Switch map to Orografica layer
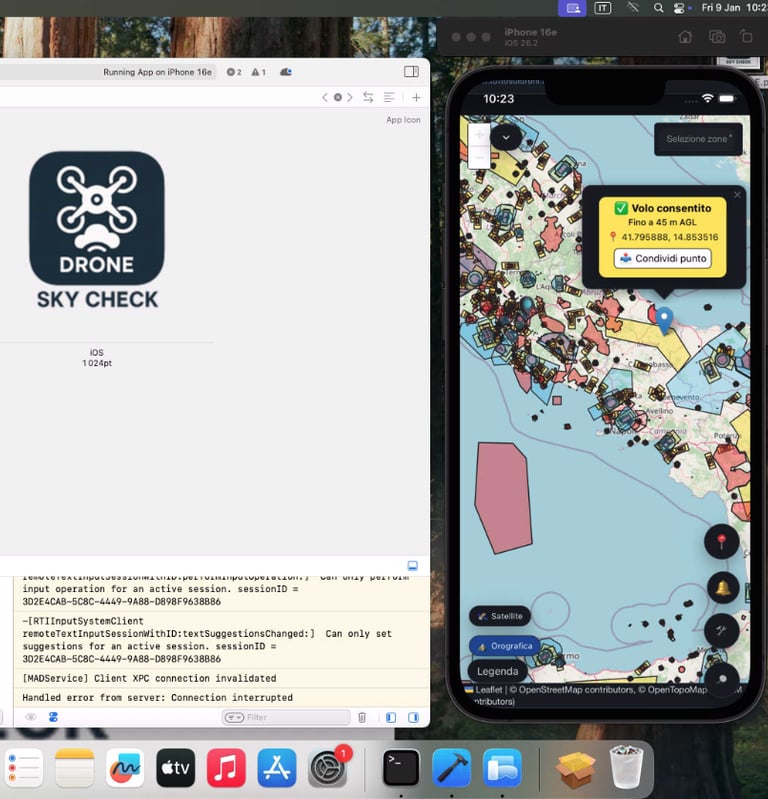This screenshot has width=768, height=799. (505, 646)
